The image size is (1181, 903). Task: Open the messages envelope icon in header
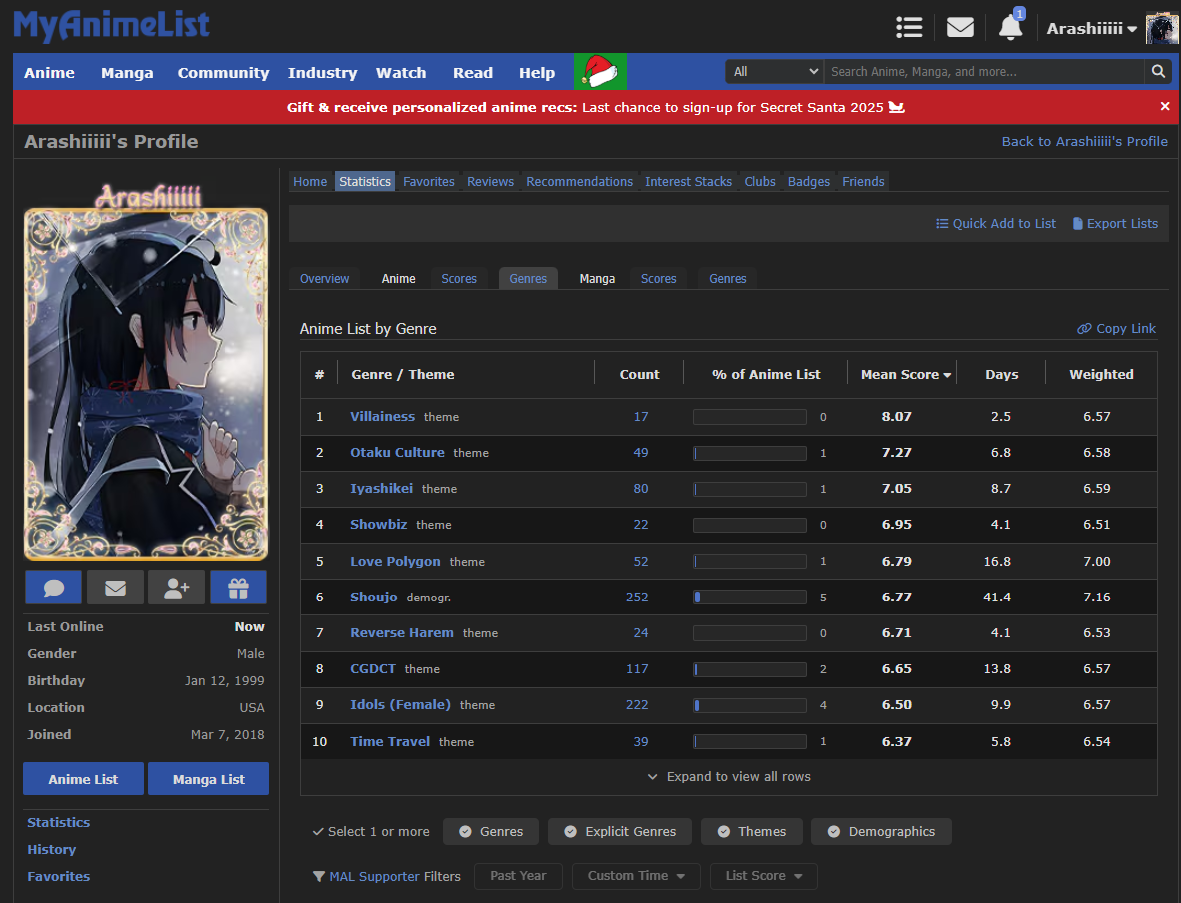960,28
